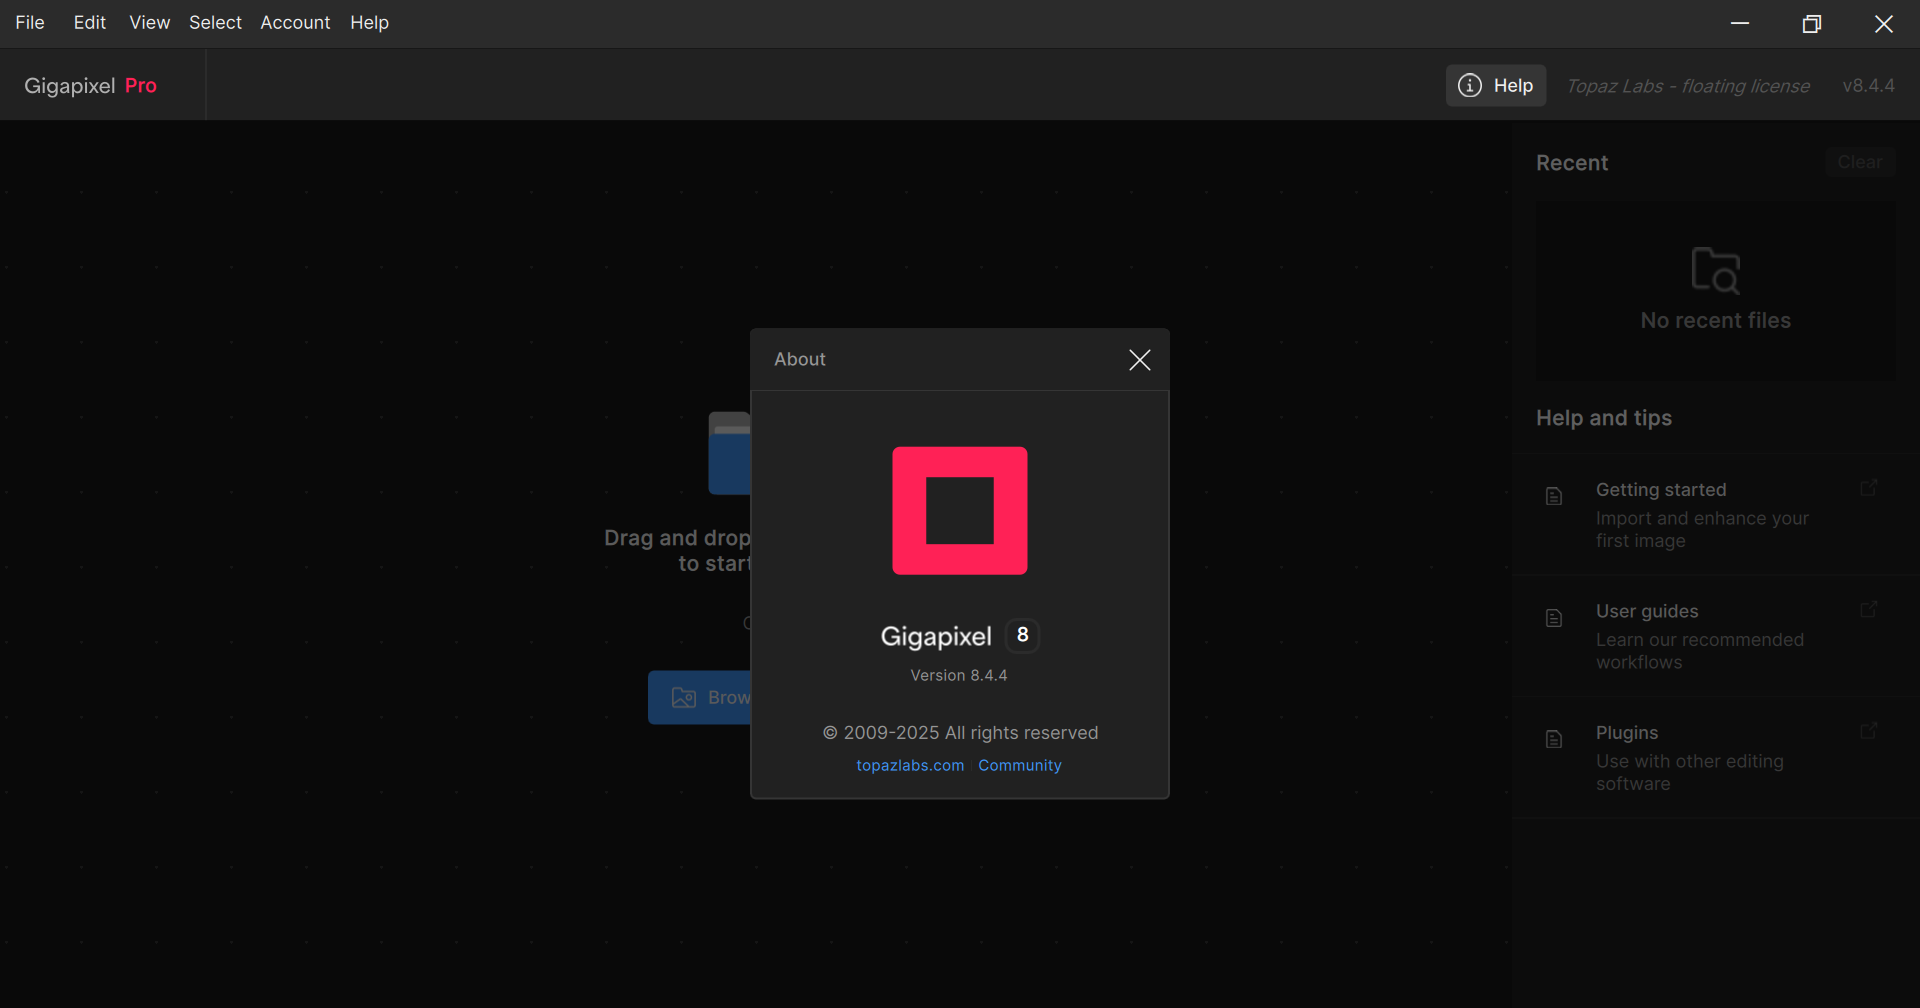Open the Account menu

(295, 23)
